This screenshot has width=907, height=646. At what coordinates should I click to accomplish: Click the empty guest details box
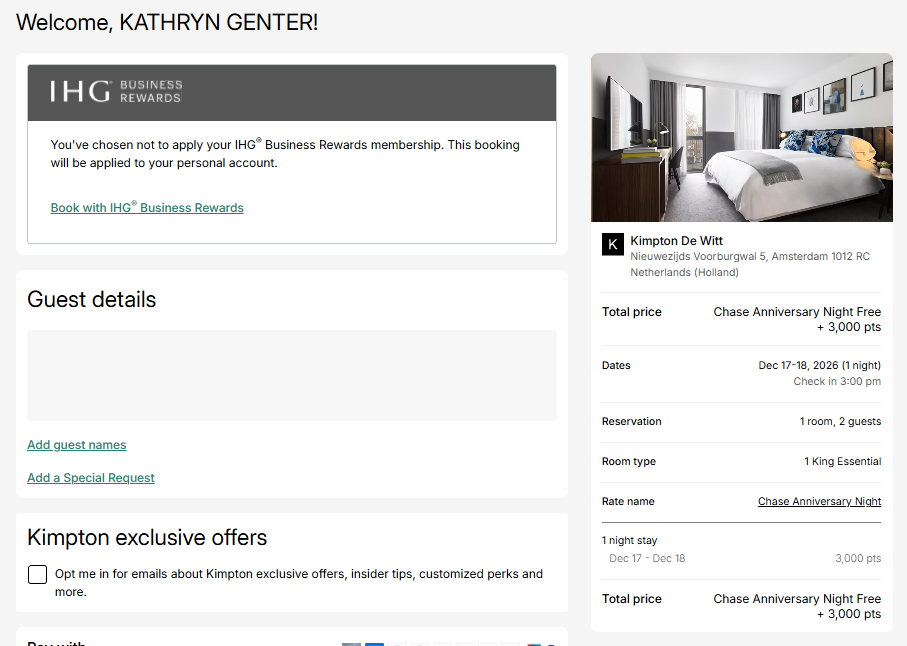[292, 375]
